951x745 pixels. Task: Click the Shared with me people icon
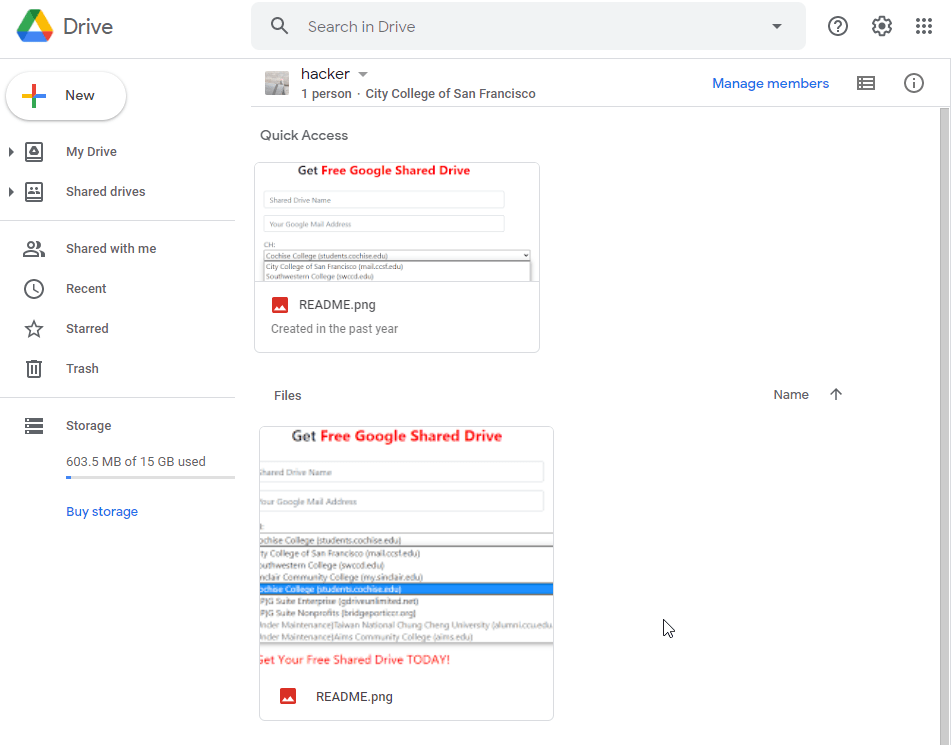coord(34,249)
